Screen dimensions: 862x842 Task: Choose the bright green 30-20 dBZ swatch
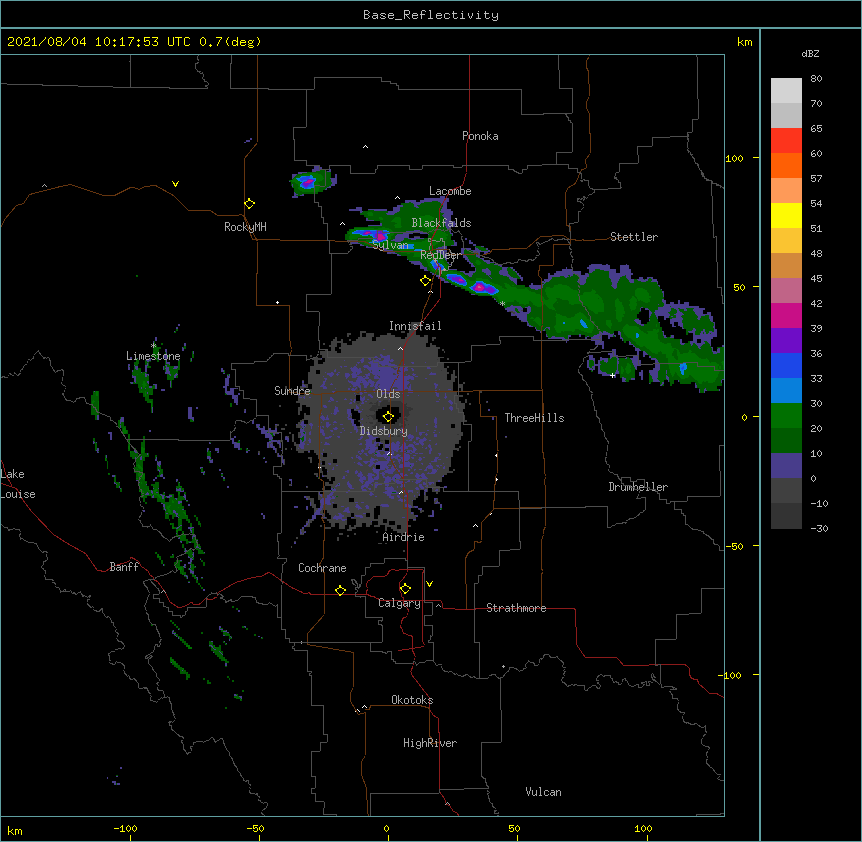[x=786, y=416]
